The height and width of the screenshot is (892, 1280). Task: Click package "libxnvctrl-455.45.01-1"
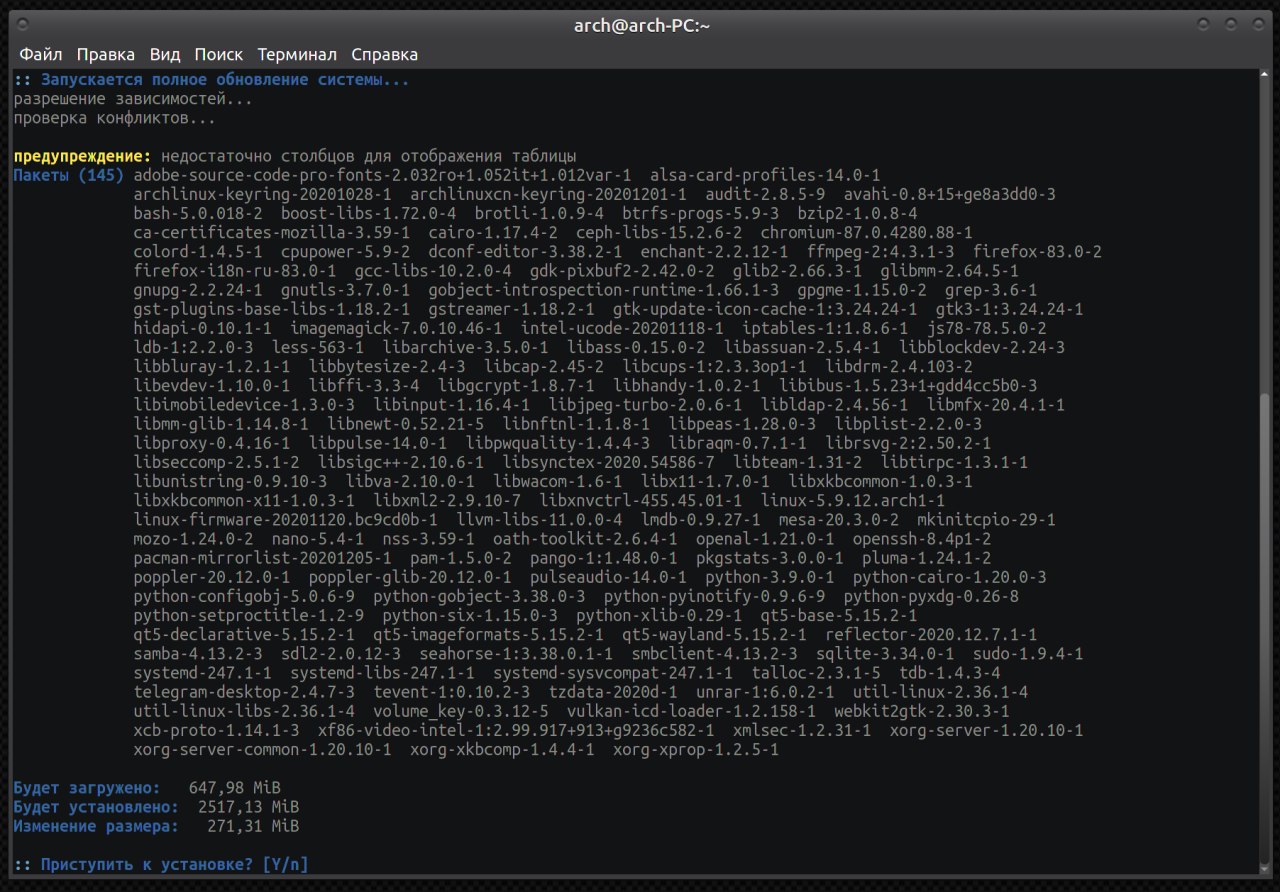(x=640, y=501)
